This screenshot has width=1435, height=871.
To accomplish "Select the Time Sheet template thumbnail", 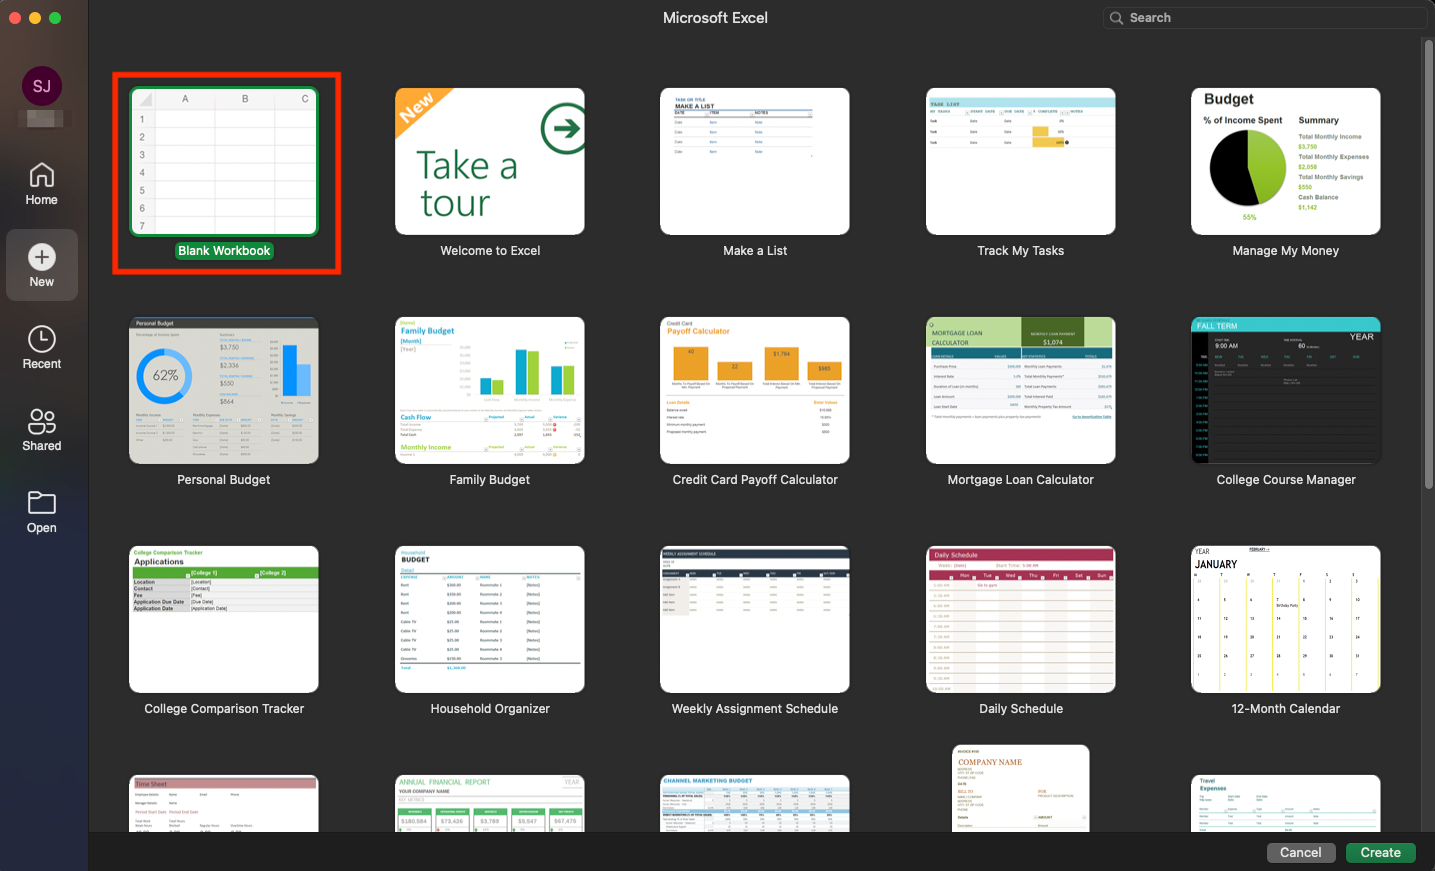I will point(224,803).
